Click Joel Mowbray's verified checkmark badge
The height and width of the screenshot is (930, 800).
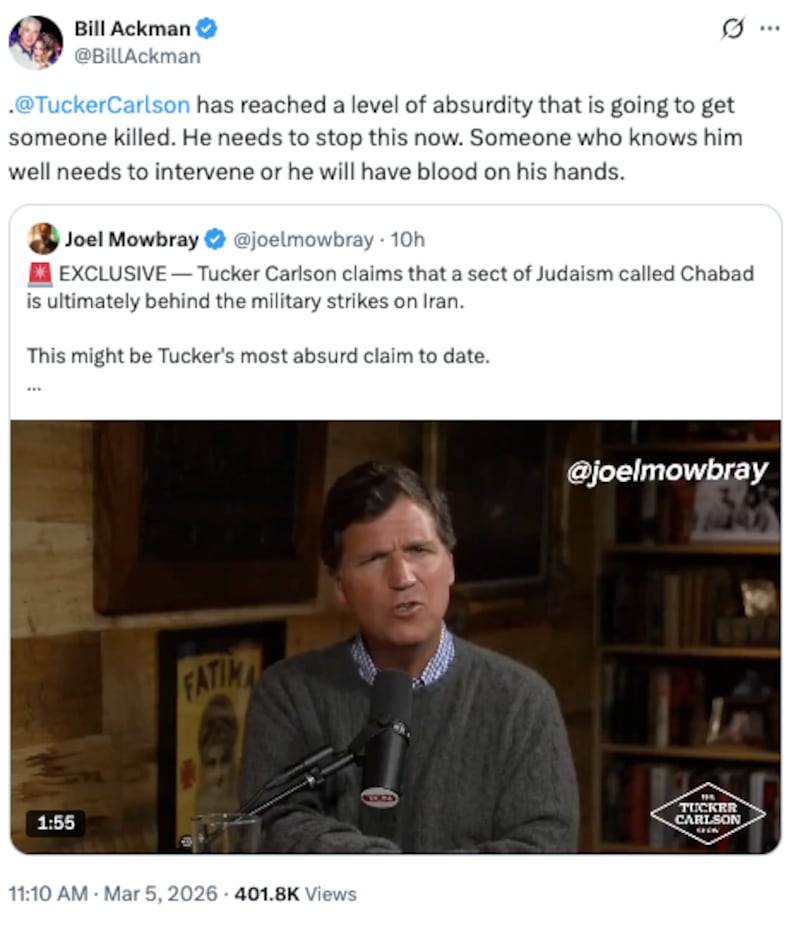tap(215, 239)
